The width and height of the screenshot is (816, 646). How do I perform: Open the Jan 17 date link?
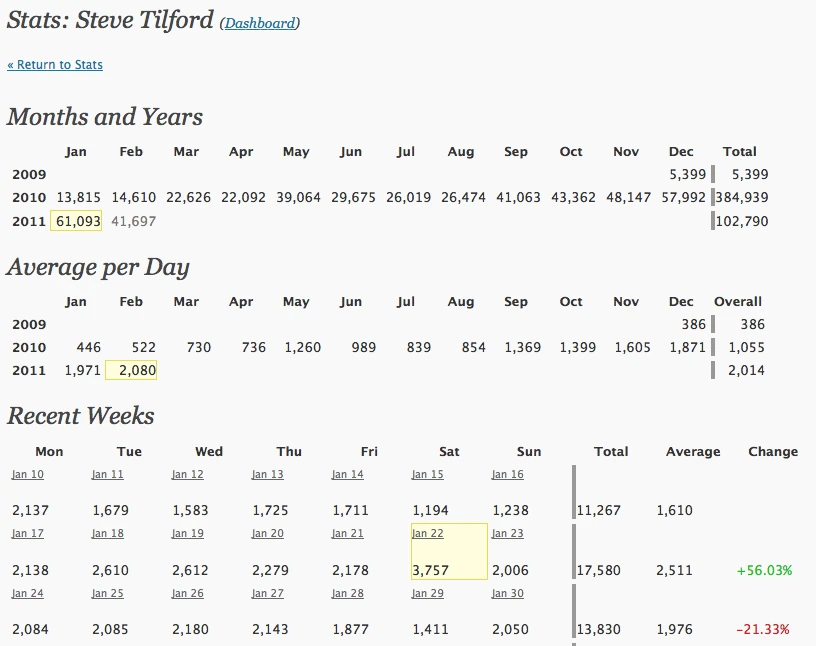tap(27, 534)
